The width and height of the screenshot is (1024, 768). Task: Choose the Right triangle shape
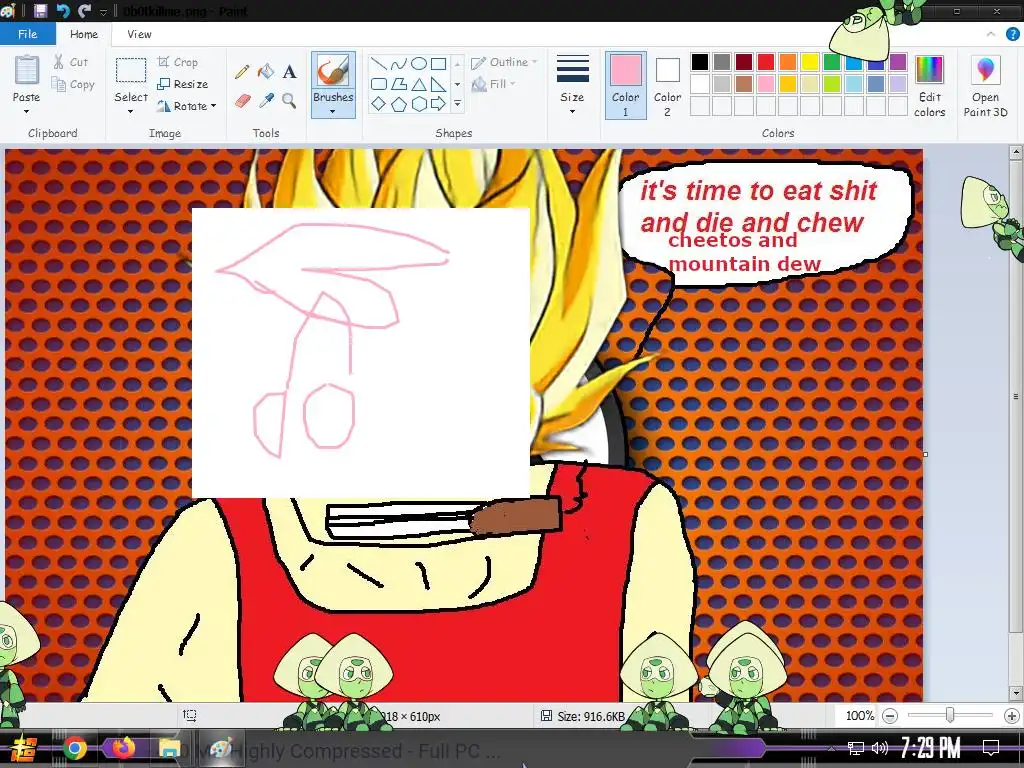(439, 84)
